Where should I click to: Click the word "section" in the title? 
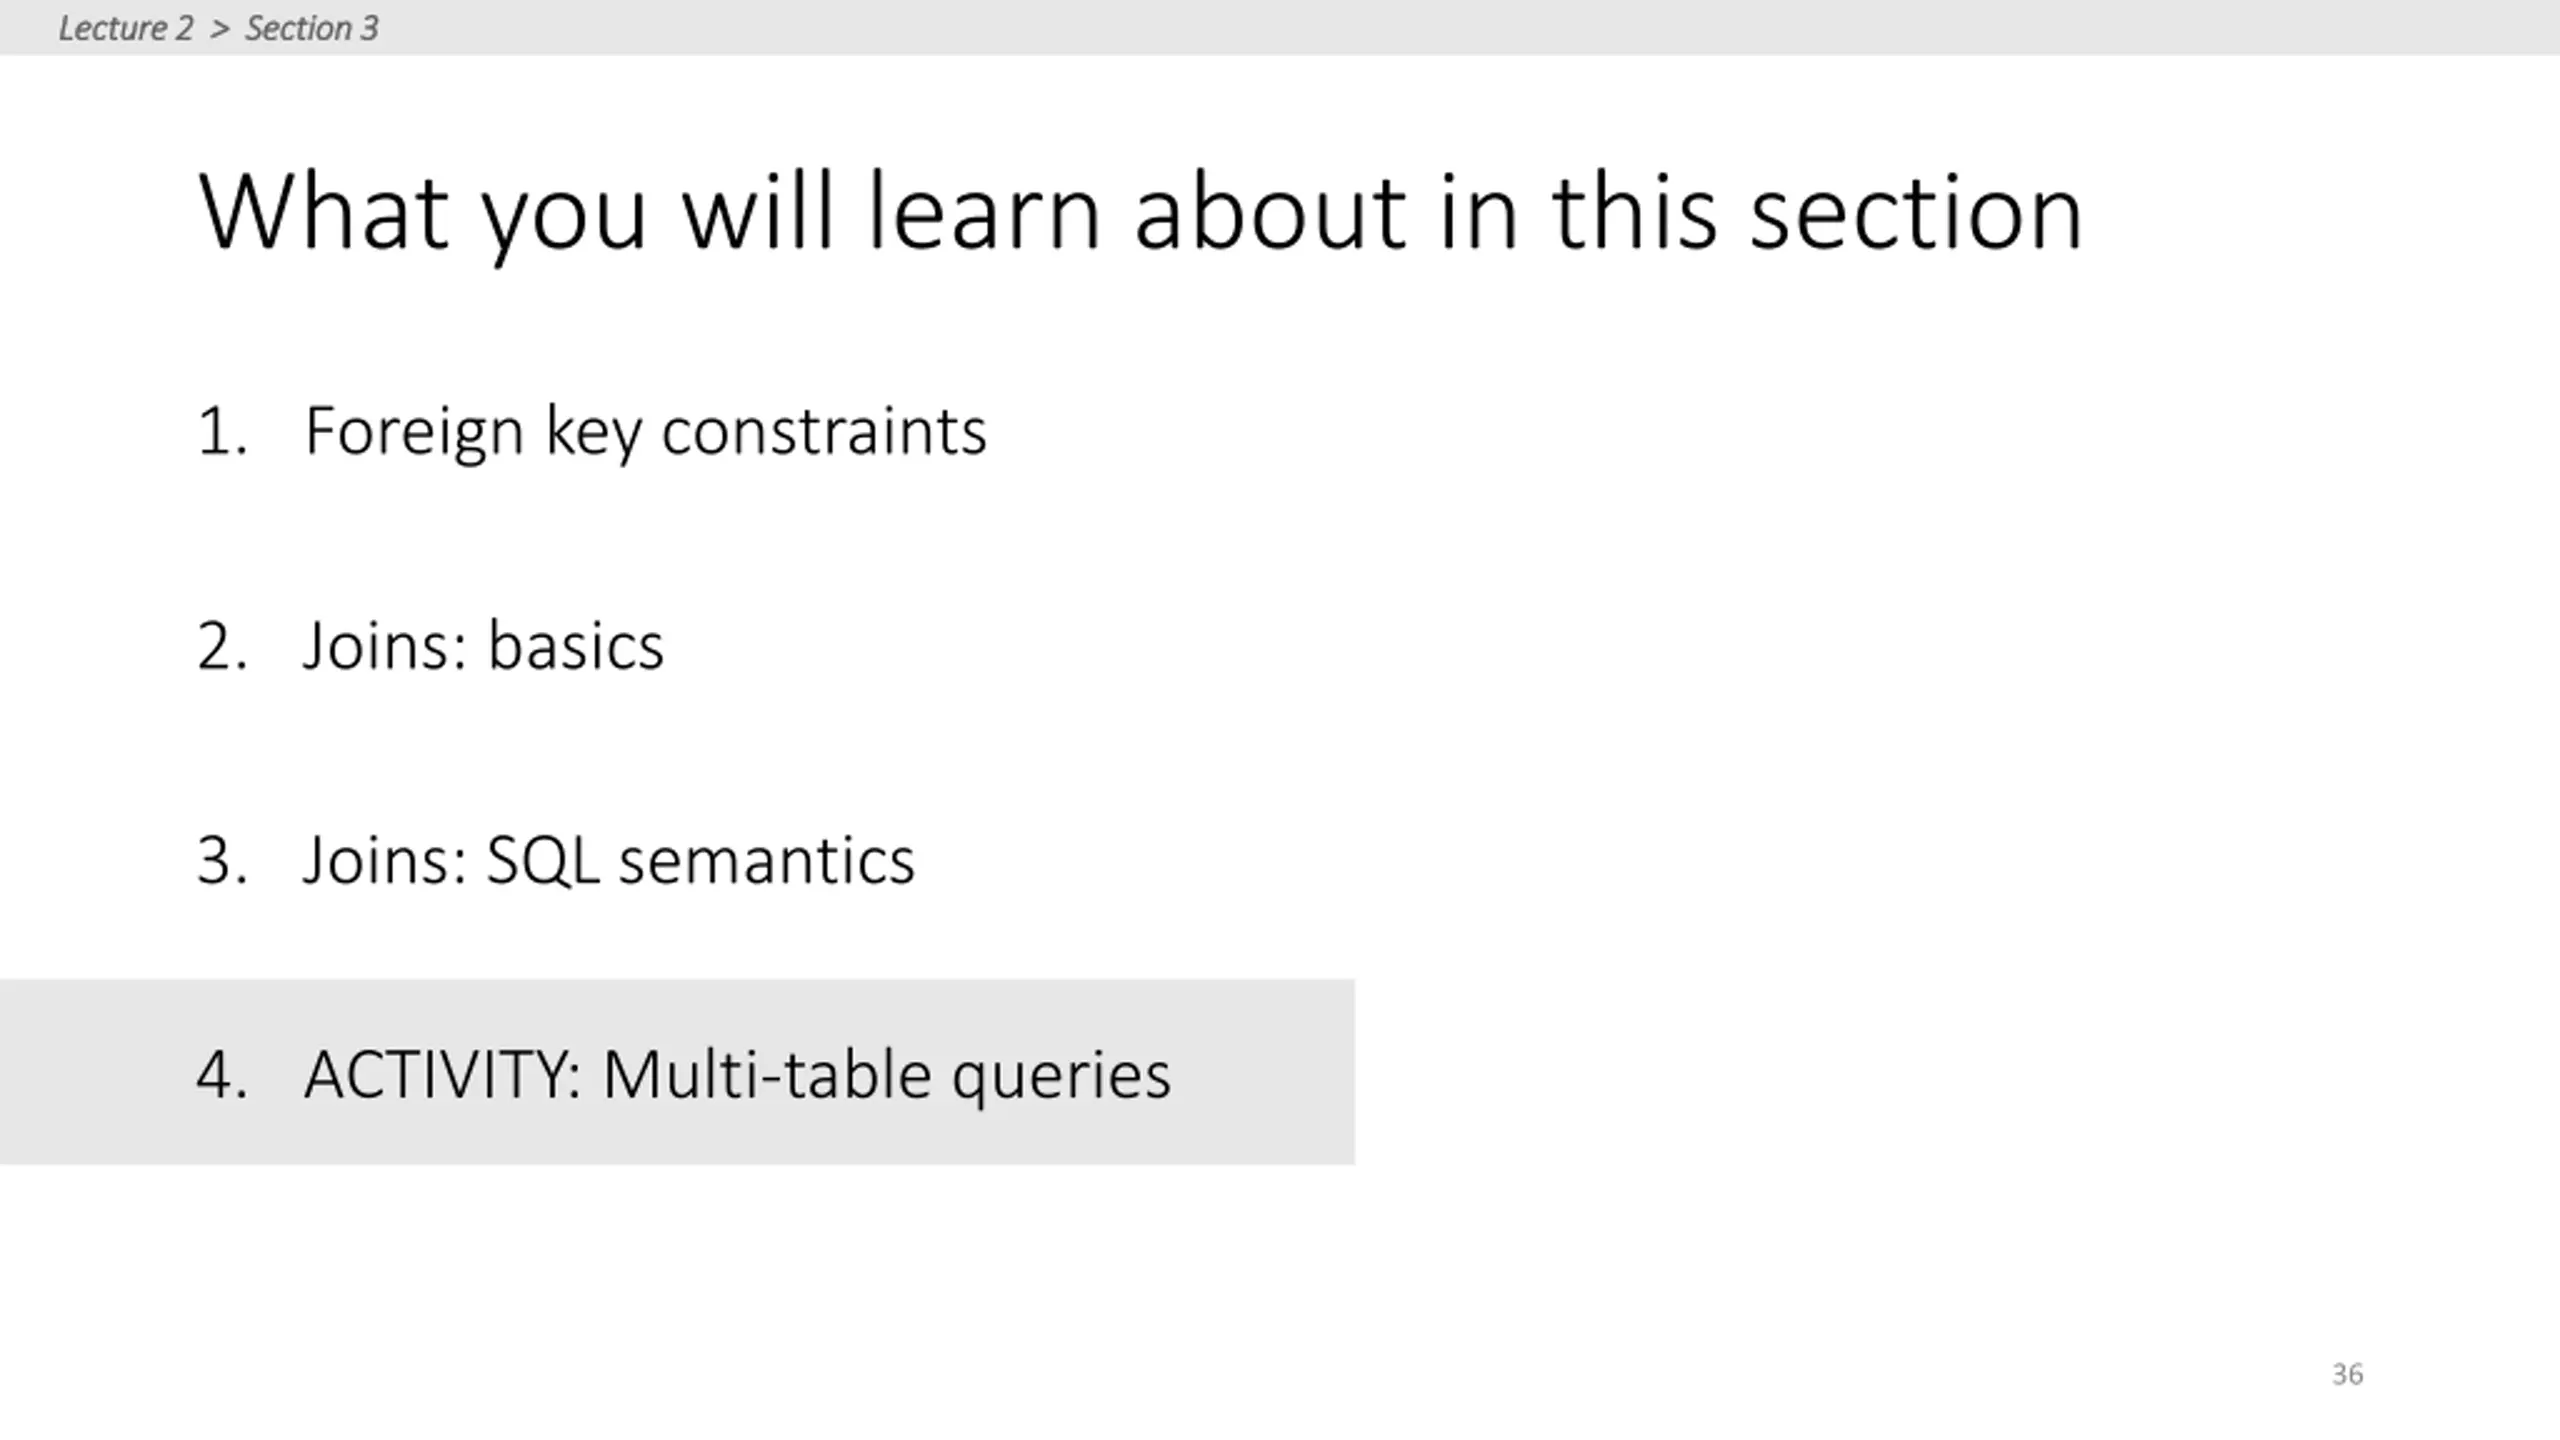click(x=1916, y=213)
